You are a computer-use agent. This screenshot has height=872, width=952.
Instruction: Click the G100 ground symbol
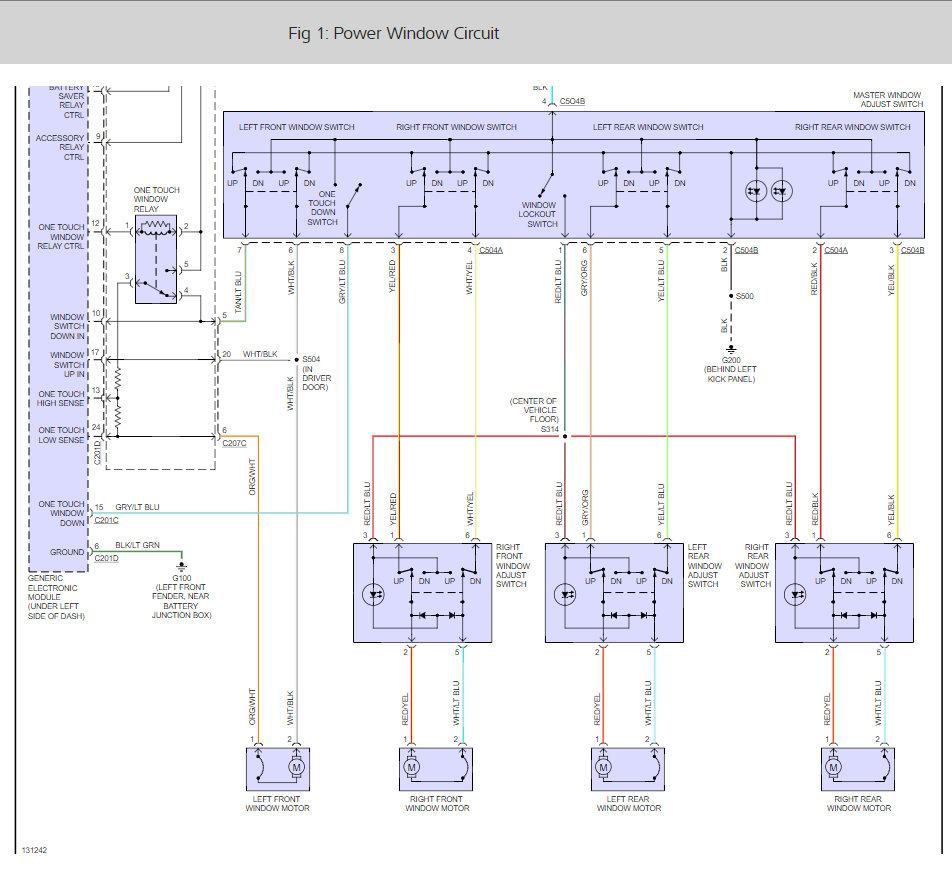(x=182, y=567)
